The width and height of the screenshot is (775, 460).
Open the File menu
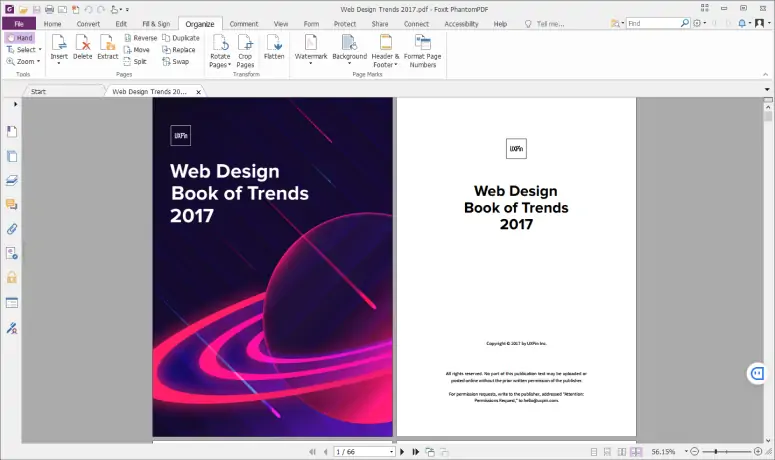pyautogui.click(x=18, y=23)
